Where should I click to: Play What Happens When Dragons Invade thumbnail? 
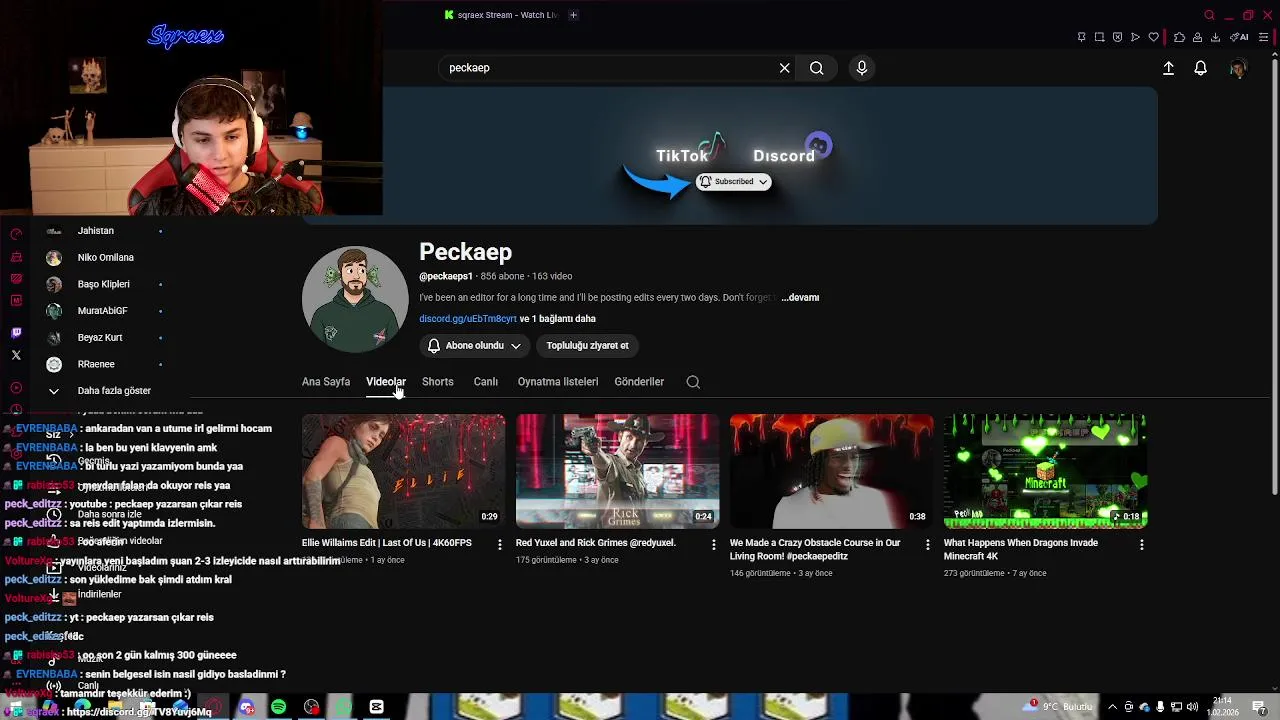coord(1046,471)
